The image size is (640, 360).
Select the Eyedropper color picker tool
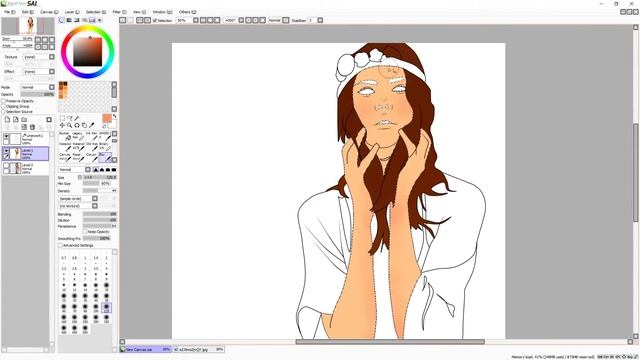91,125
